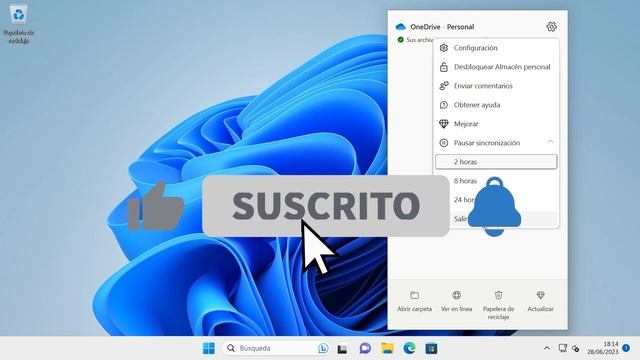Select Enviar comentarios menu entry

[496, 86]
